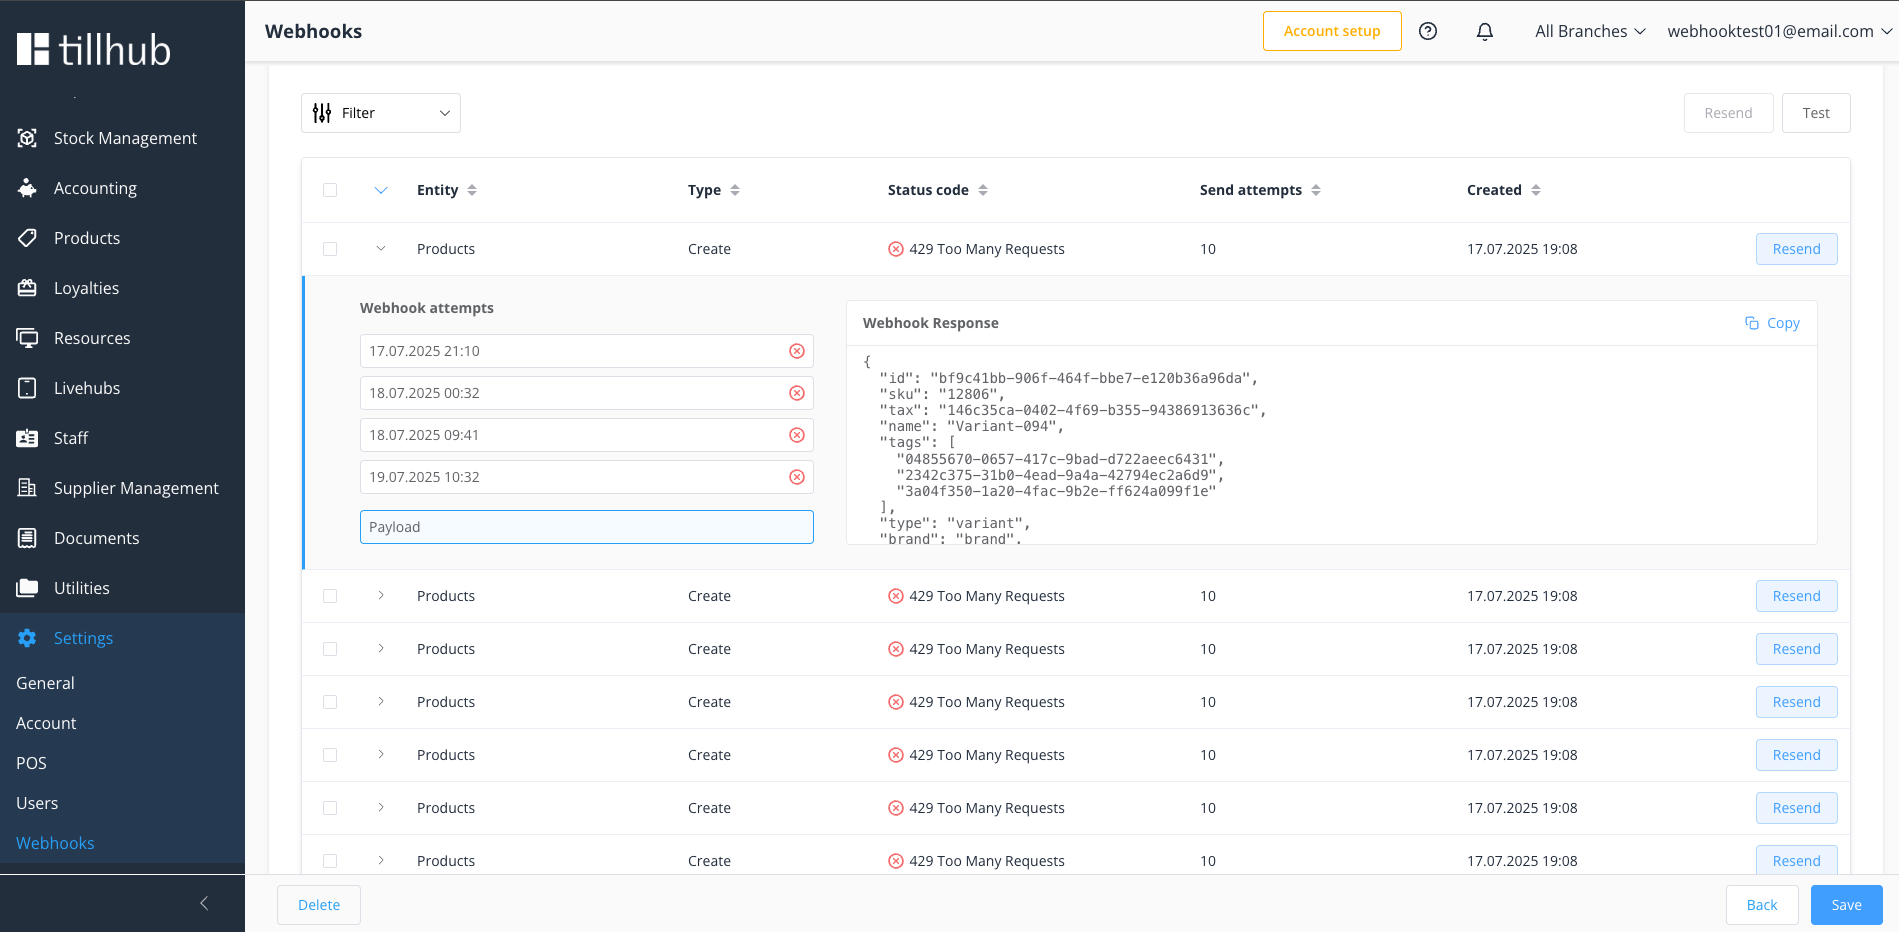This screenshot has width=1899, height=932.
Task: Click the Staff badge icon
Action: coord(28,438)
